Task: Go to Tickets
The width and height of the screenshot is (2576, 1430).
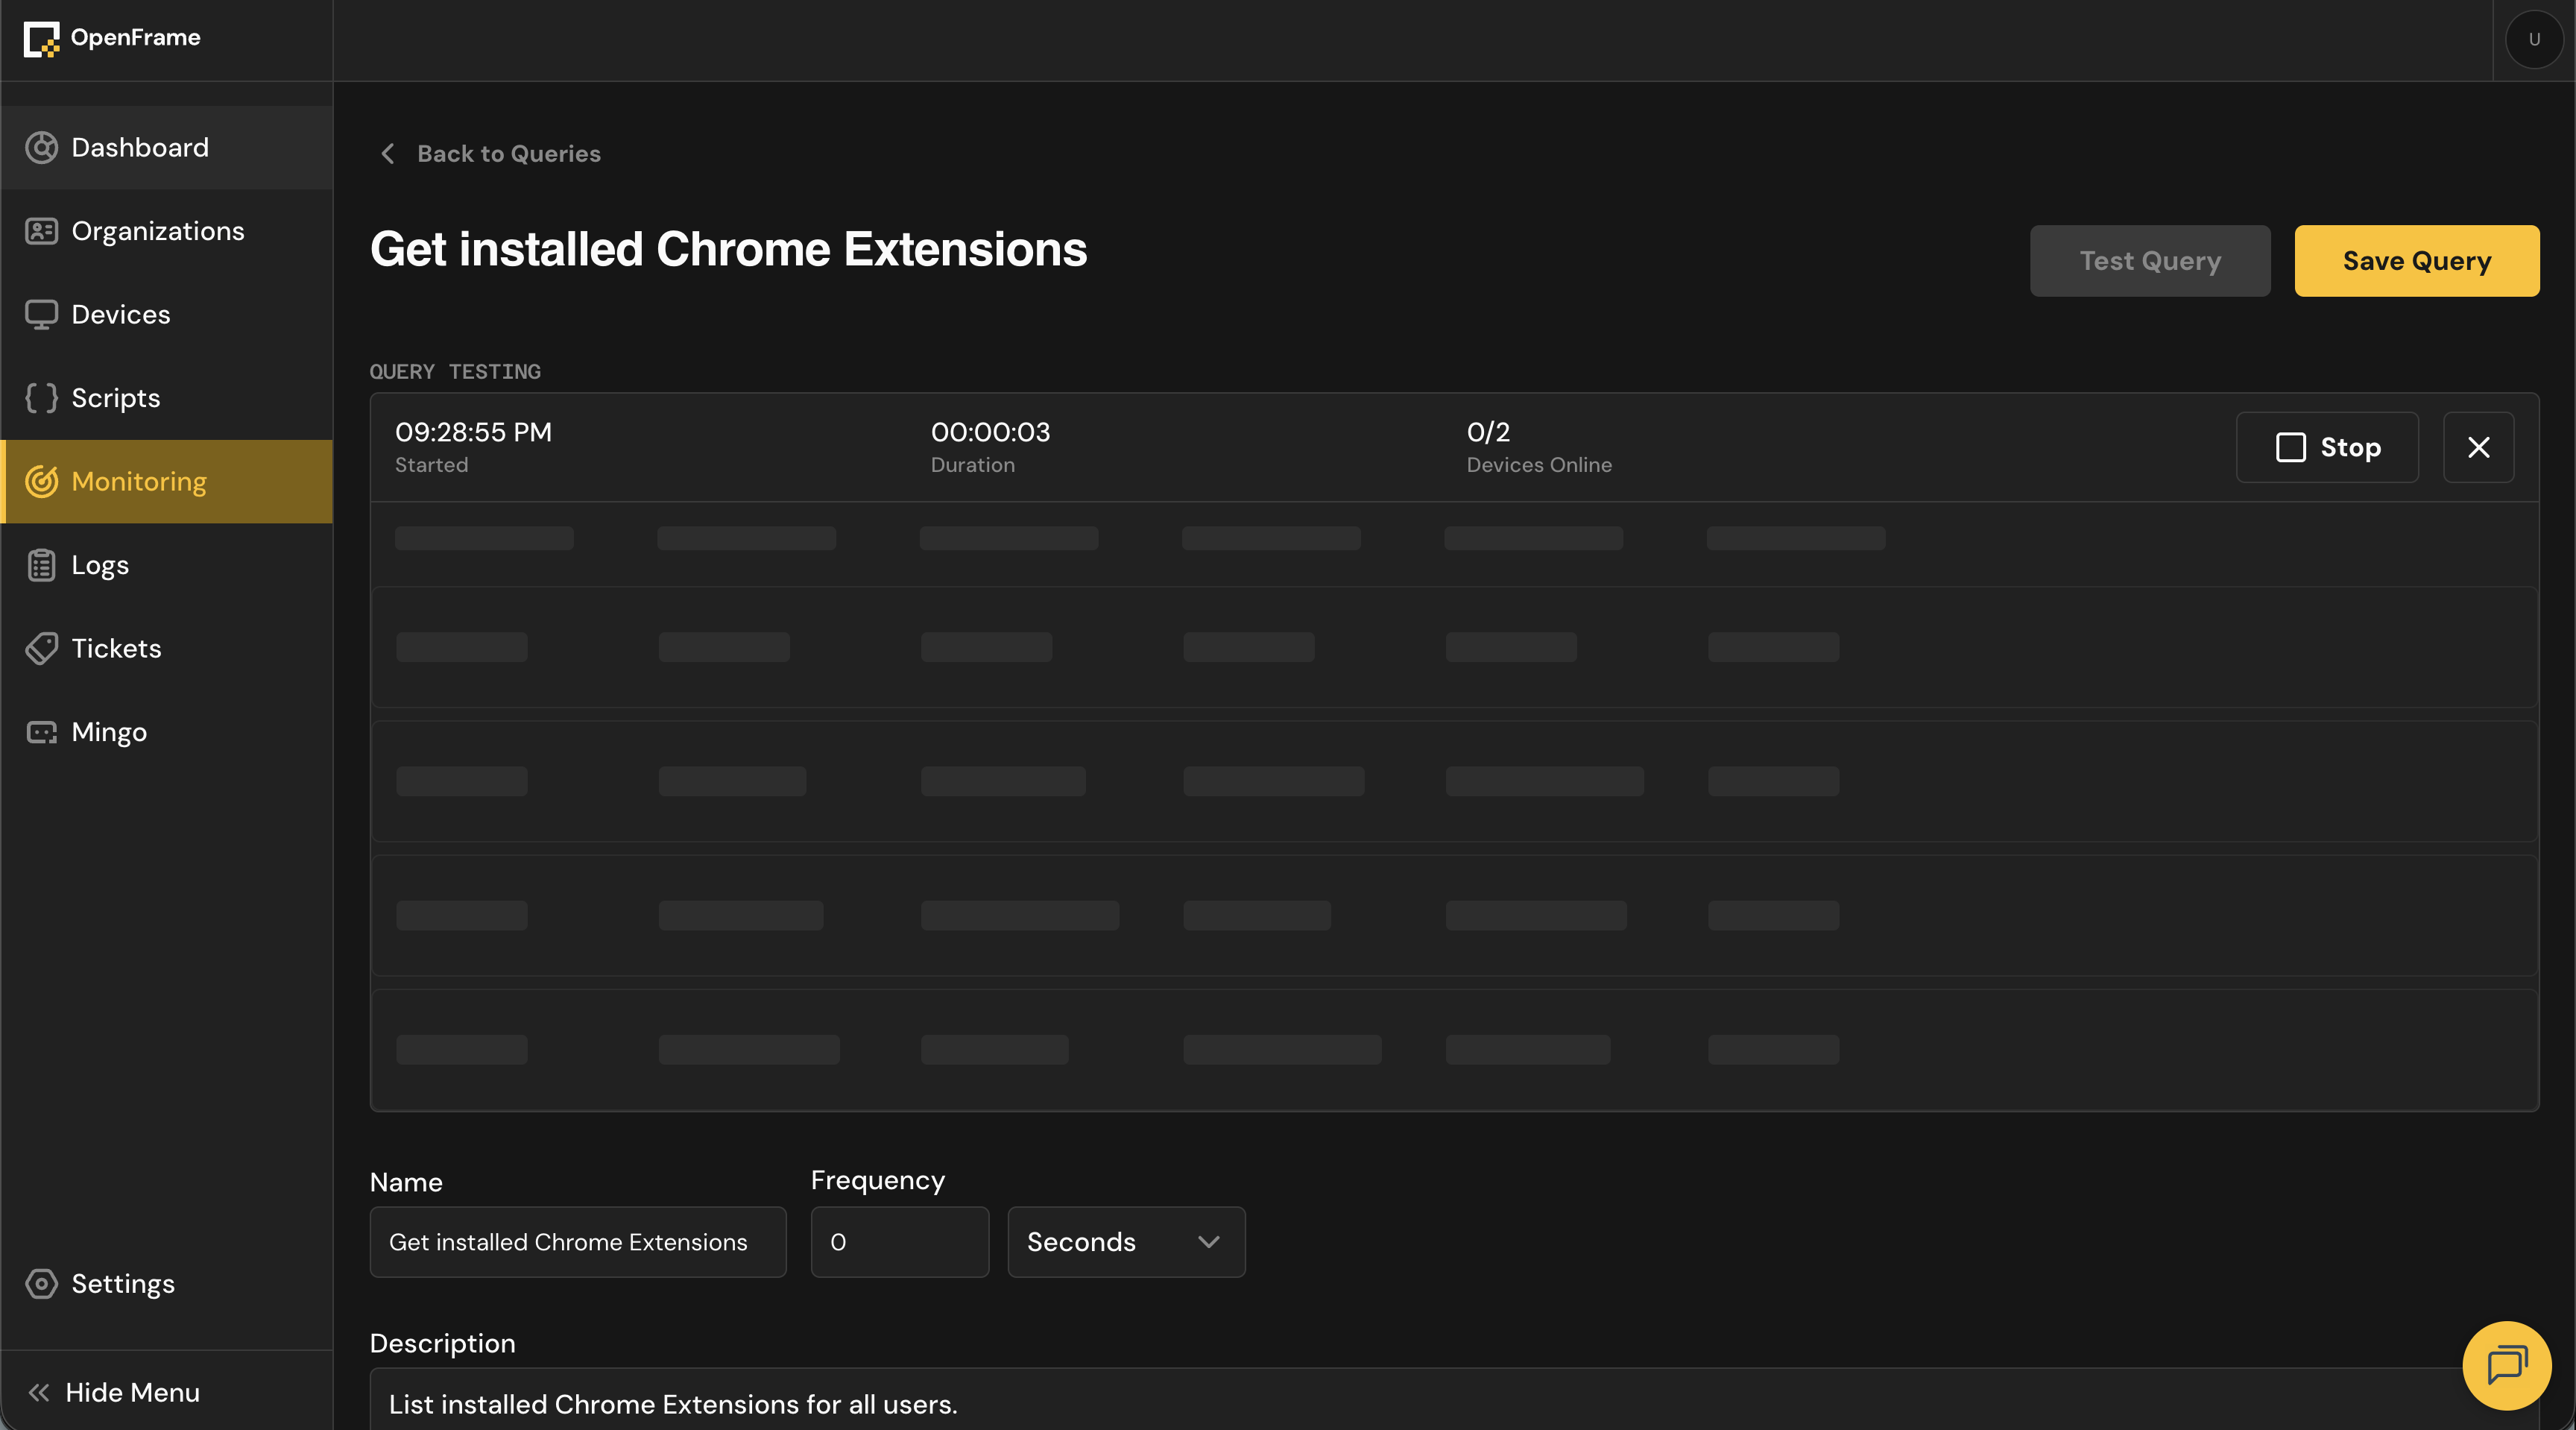Action: pyautogui.click(x=166, y=649)
